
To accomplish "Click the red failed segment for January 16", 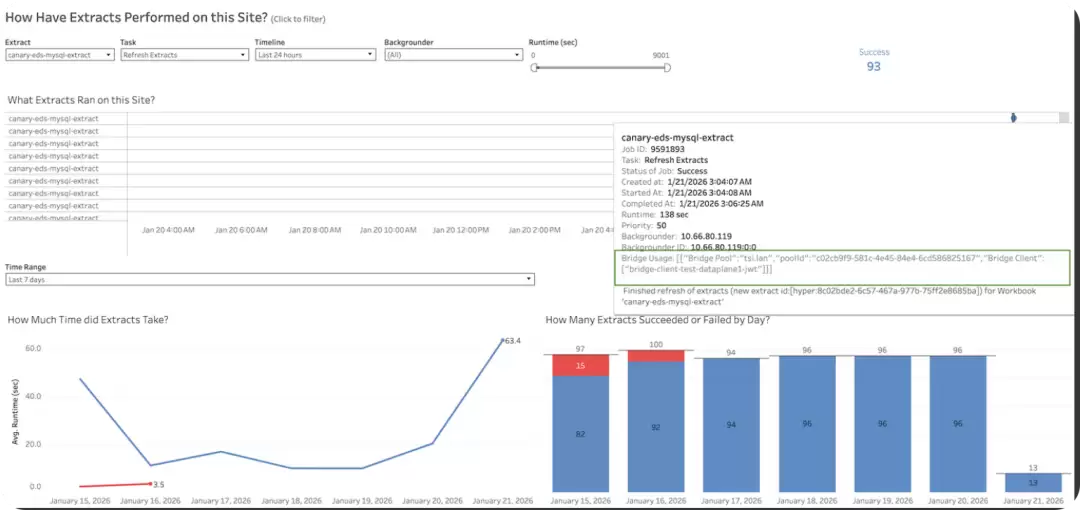I will pos(656,356).
